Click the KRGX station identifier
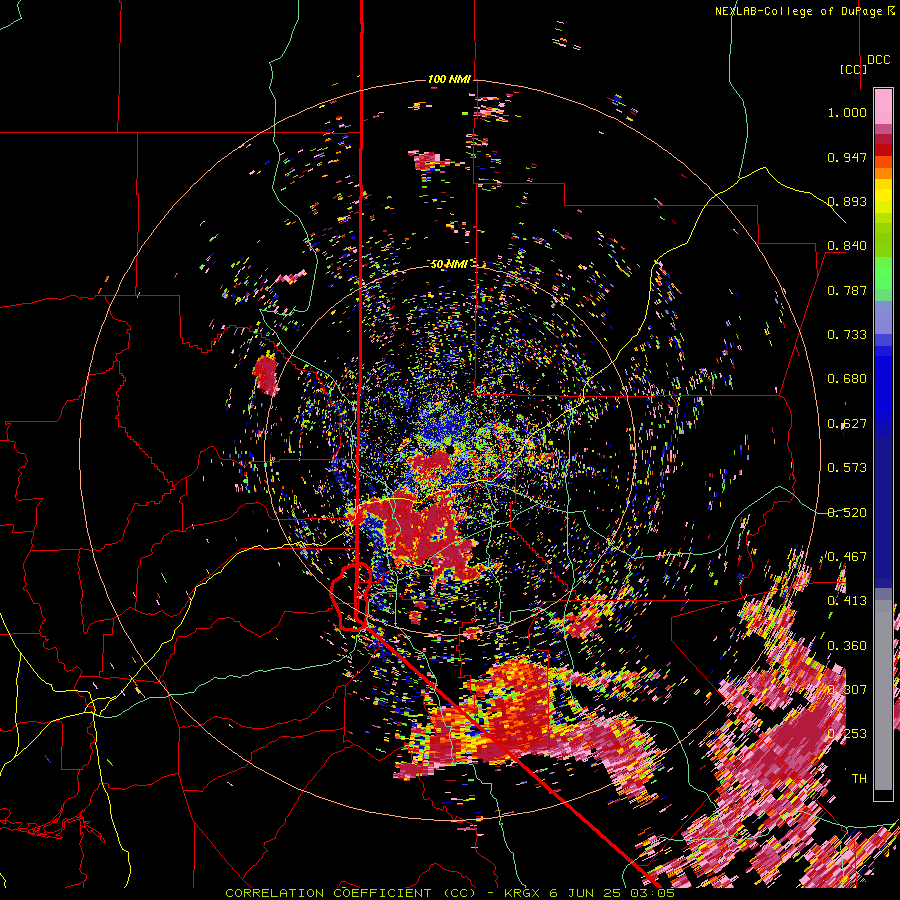This screenshot has width=900, height=900. click(x=522, y=893)
